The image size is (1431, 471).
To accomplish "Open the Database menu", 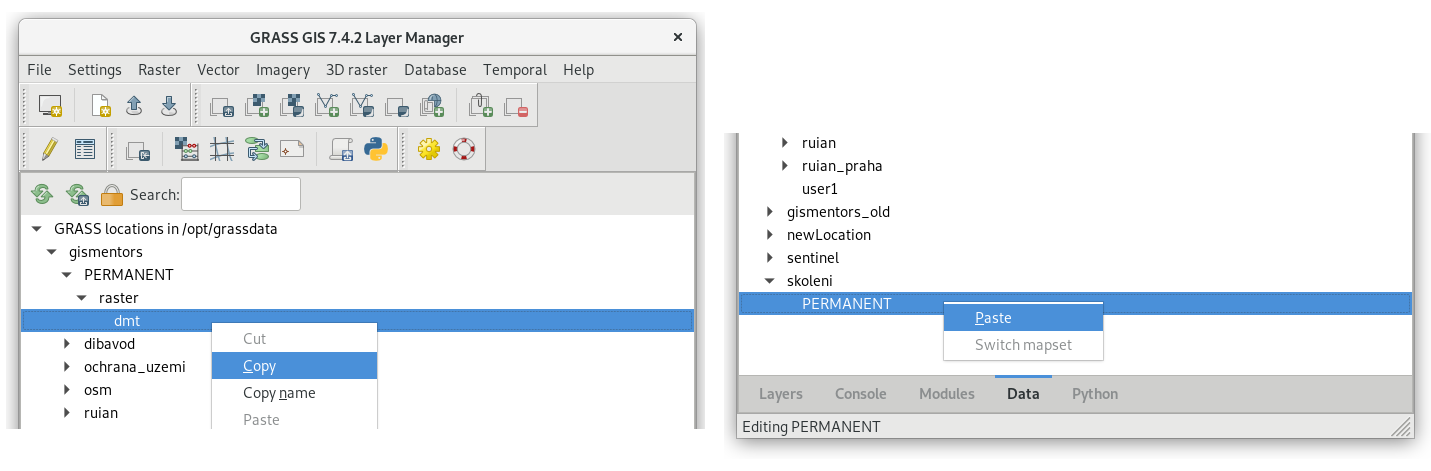I will click(435, 70).
